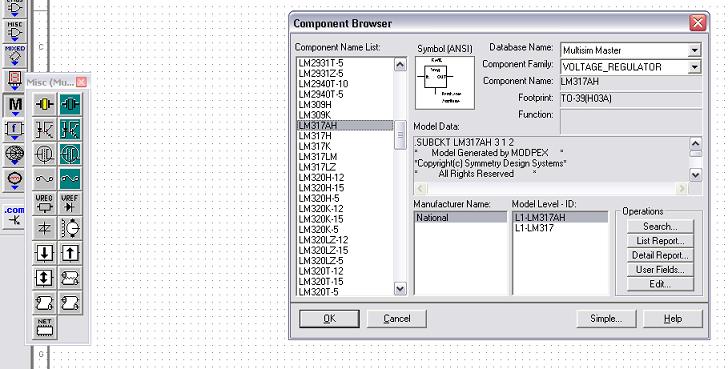This screenshot has height=369, width=728.
Task: Open the MISC digital parts bin
Action: (x=14, y=31)
